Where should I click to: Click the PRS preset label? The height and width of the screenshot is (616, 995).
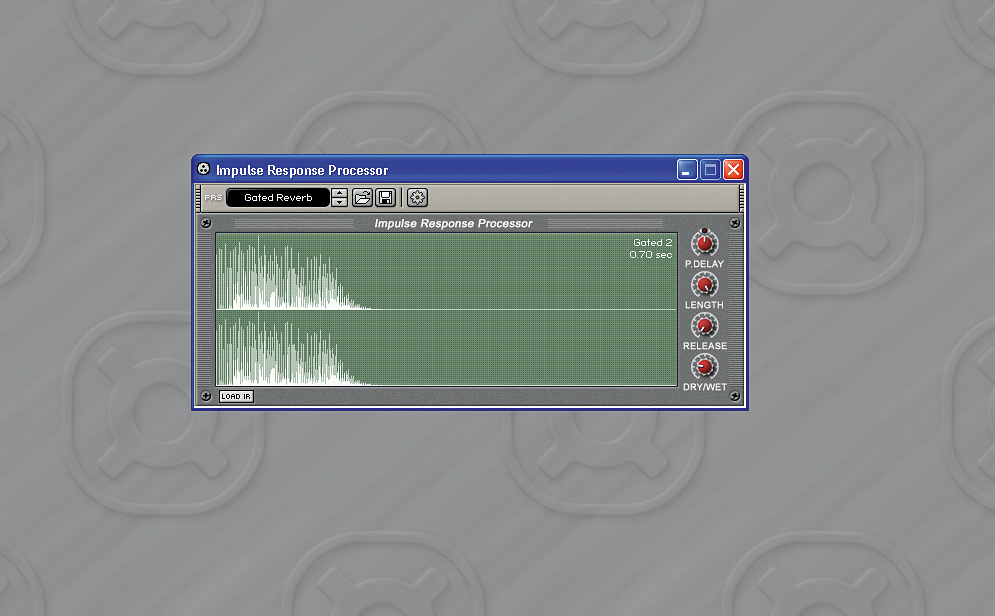213,198
